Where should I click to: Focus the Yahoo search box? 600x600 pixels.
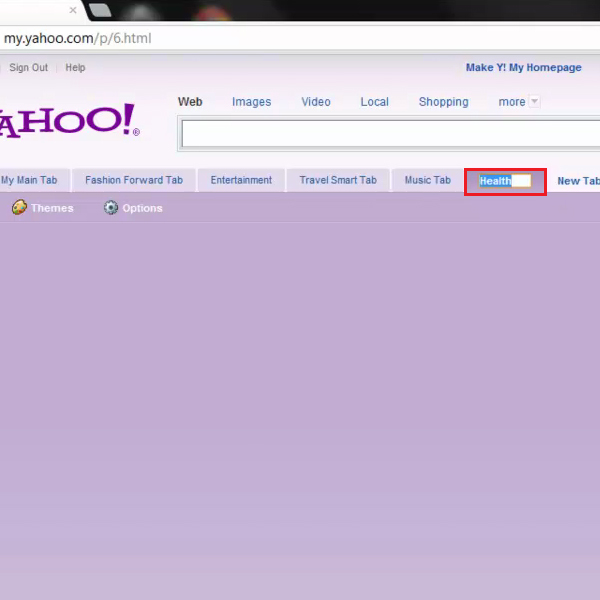point(390,134)
